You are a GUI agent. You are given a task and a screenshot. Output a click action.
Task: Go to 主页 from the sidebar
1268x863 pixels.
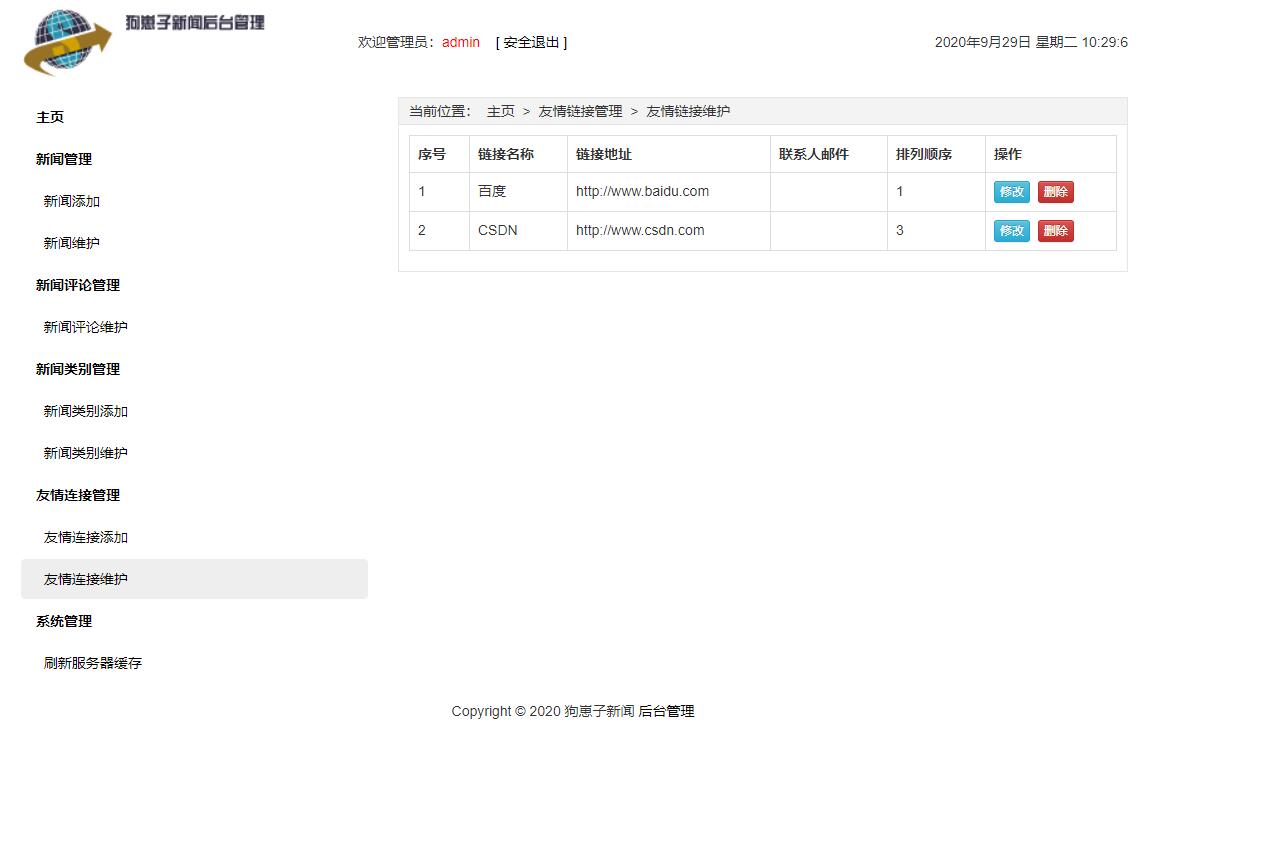(50, 117)
